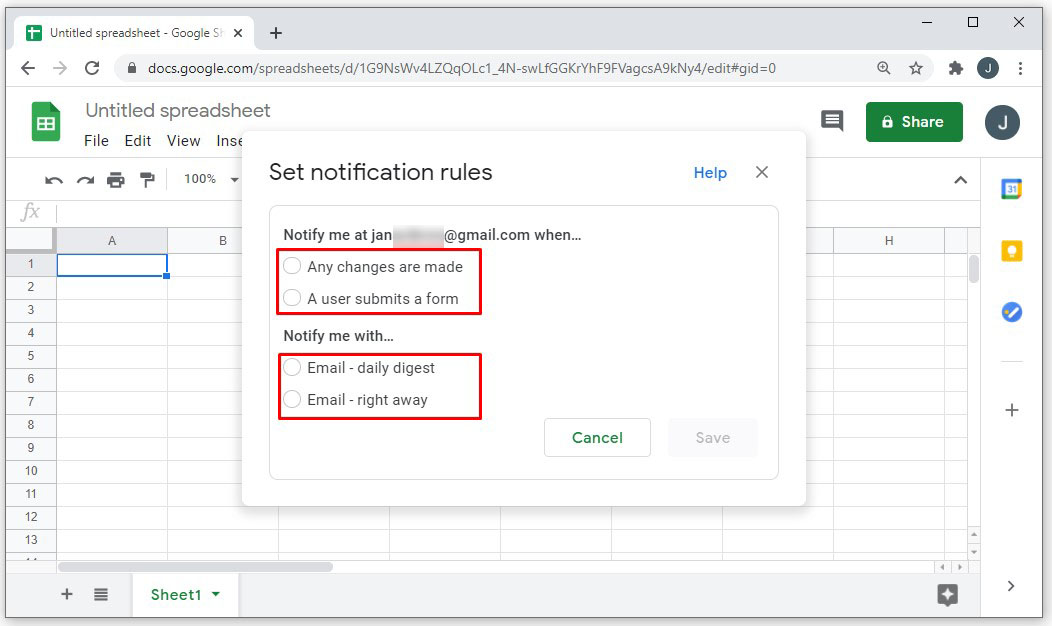The image size is (1052, 626).
Task: Expand the Sheet1 tab dropdown arrow
Action: [216, 595]
